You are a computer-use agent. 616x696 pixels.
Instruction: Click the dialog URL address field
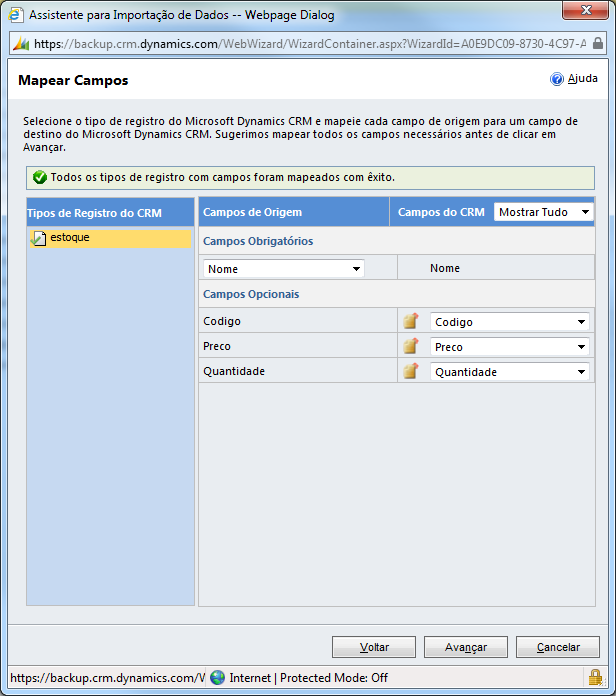tap(300, 44)
